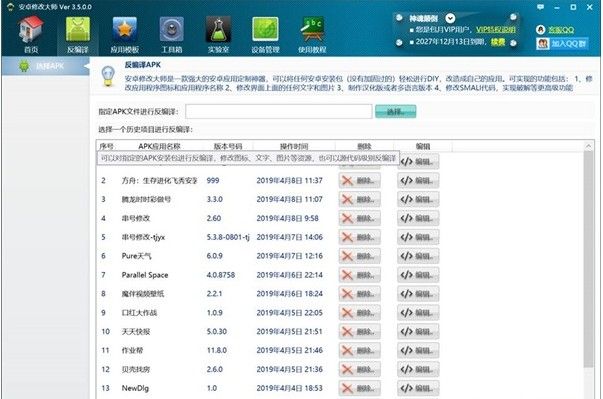
Task: Click the APK file path input field
Action: [279, 111]
